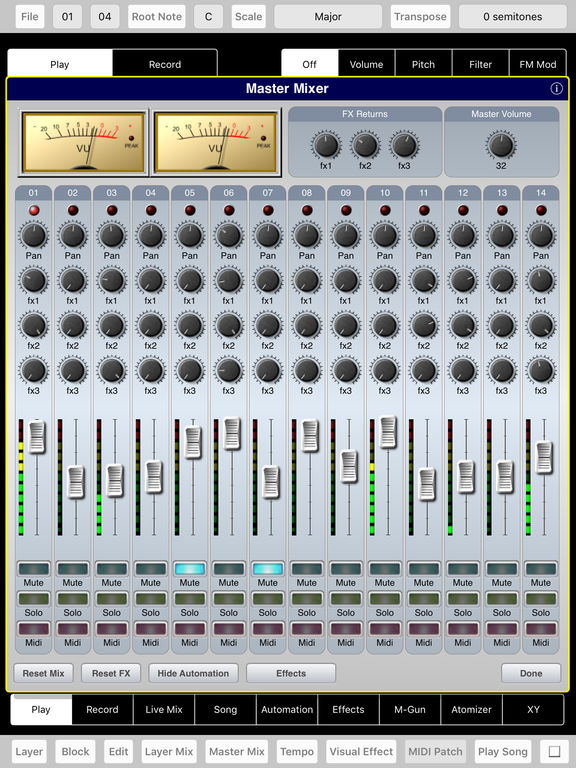
Task: Open the Master Mixer info icon
Action: pos(556,89)
